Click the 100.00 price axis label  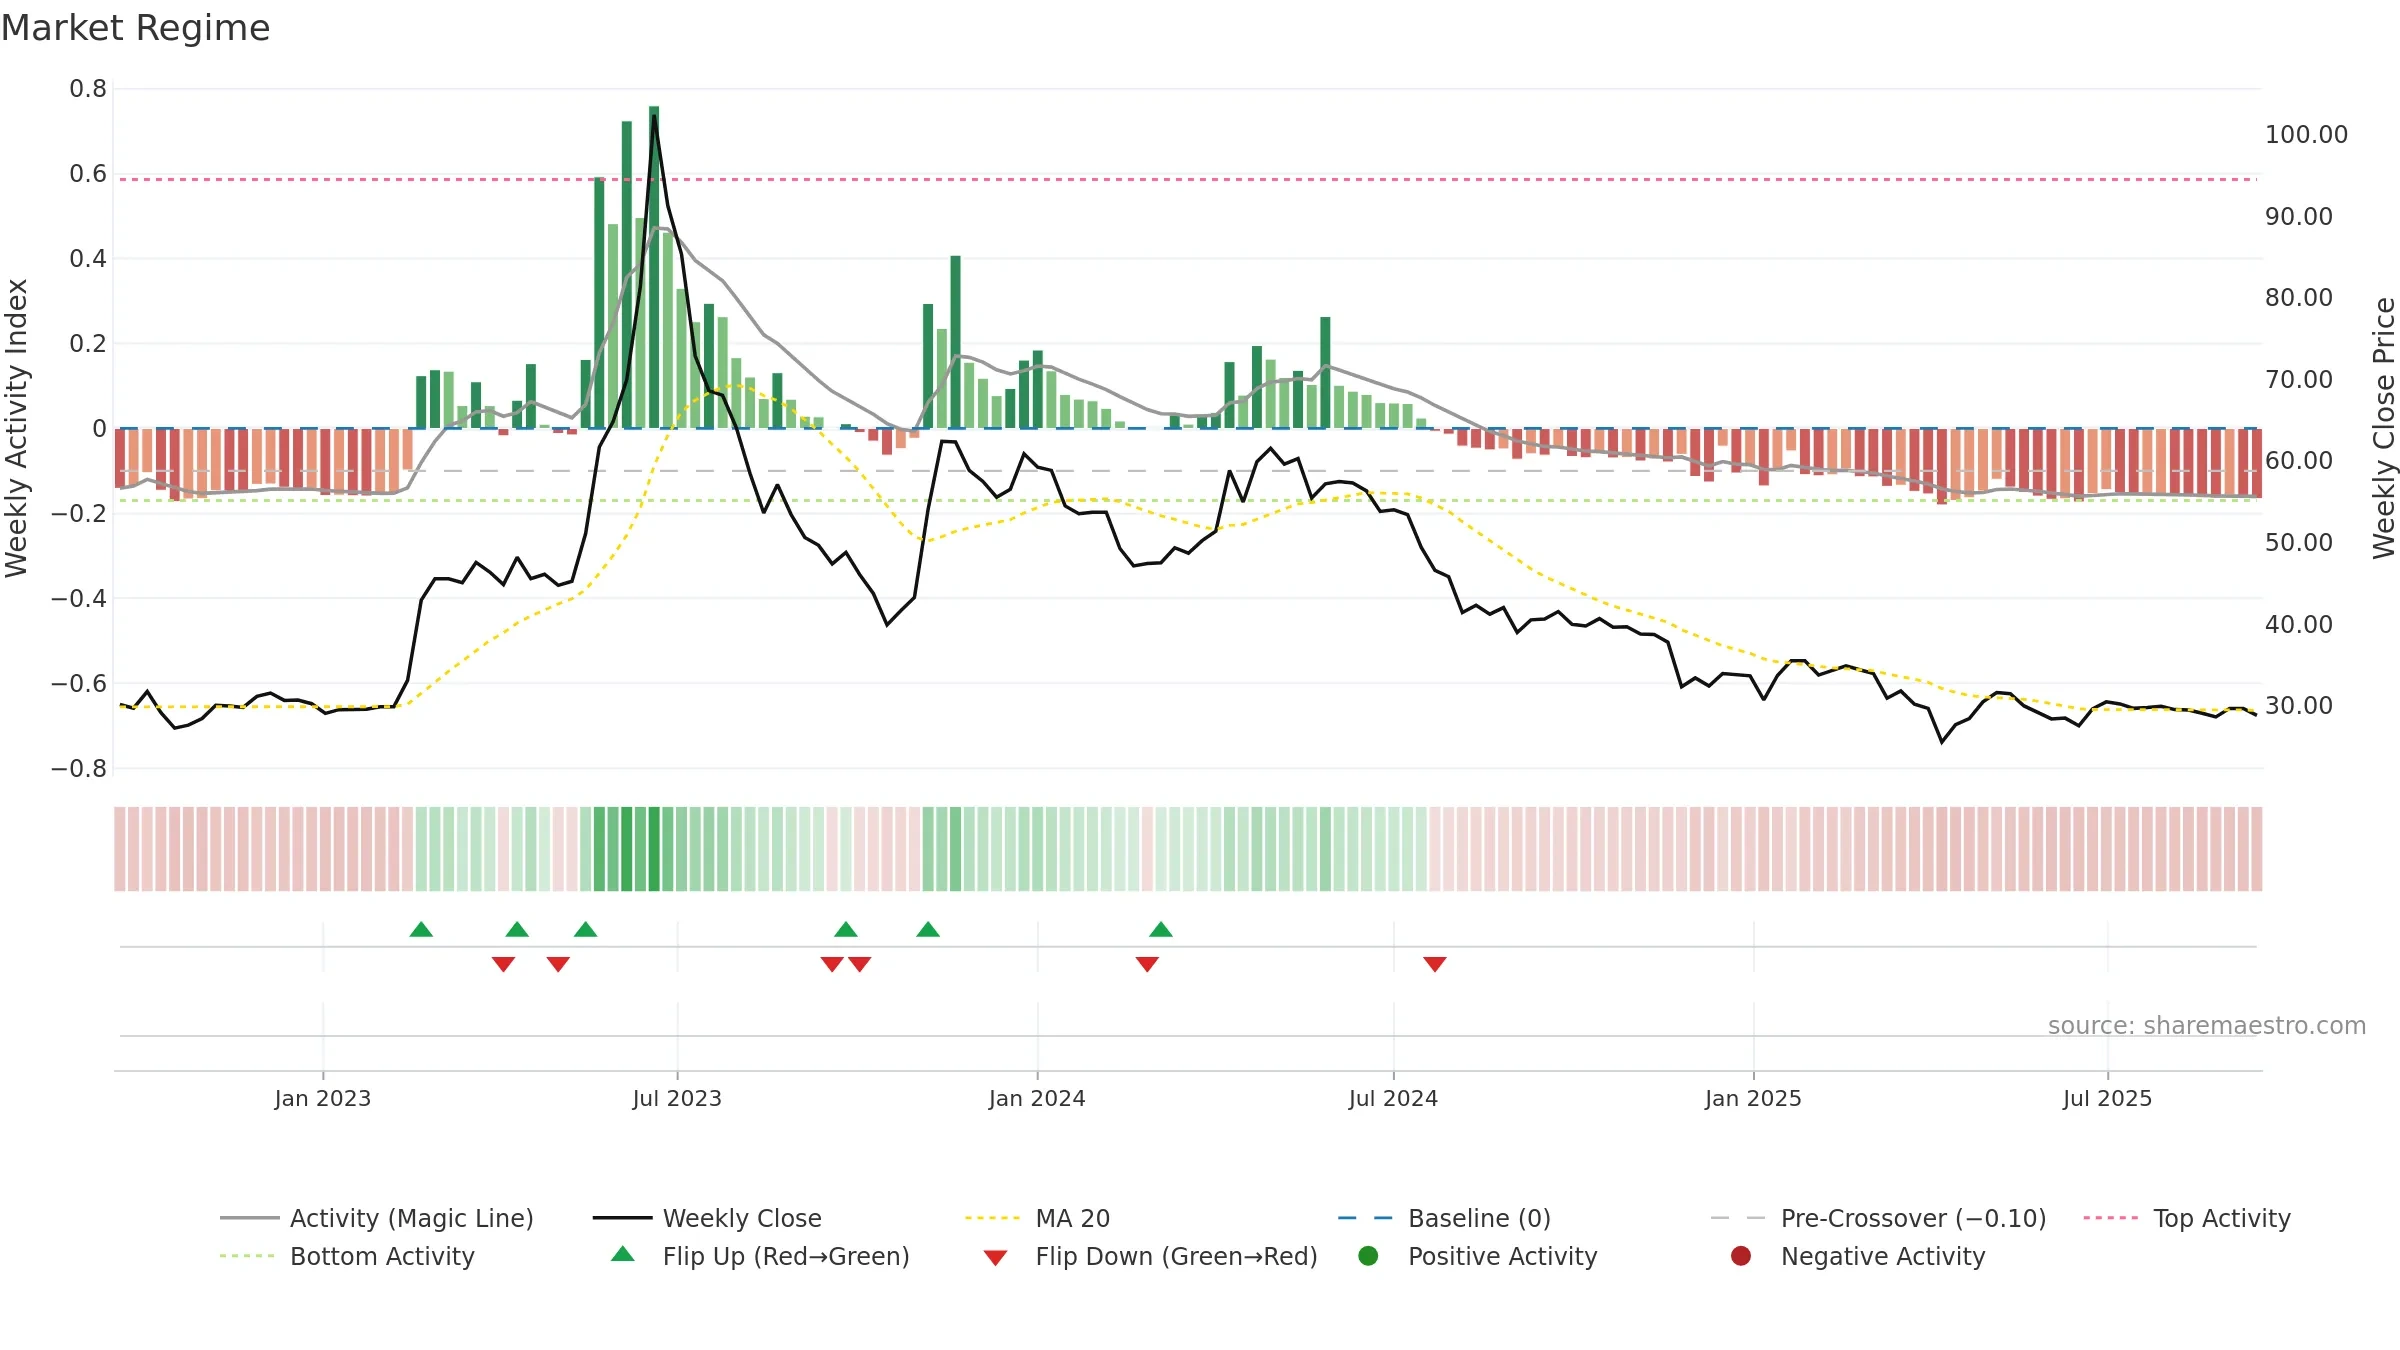coord(2306,135)
